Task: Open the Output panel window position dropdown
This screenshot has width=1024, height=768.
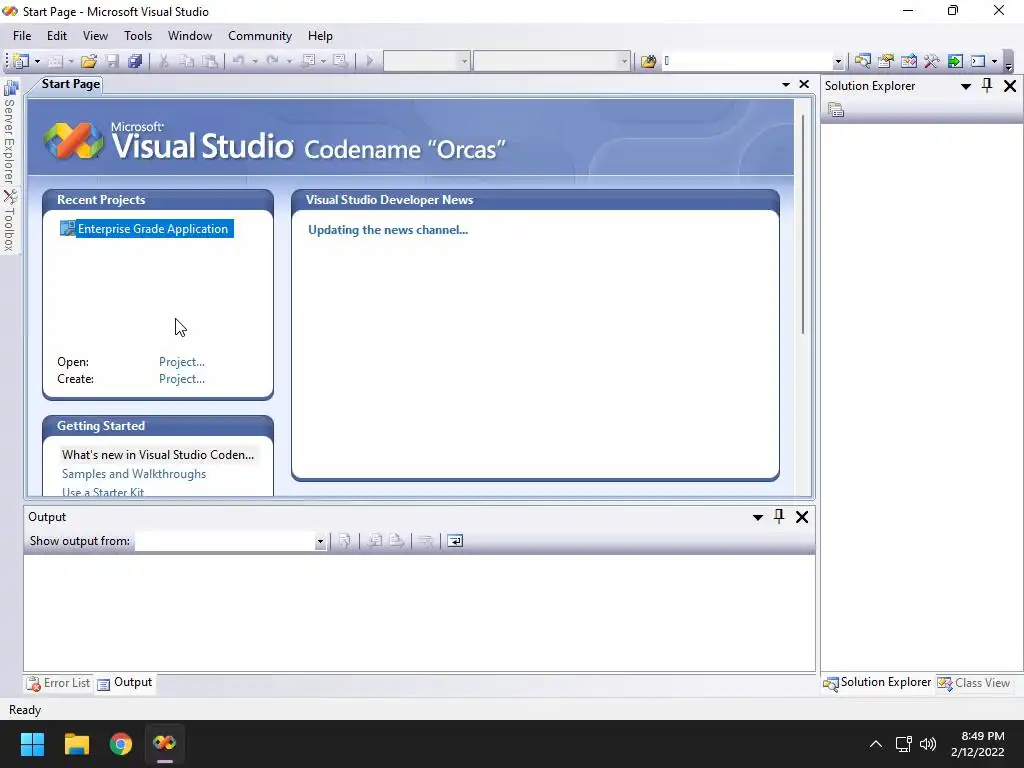Action: [x=758, y=517]
